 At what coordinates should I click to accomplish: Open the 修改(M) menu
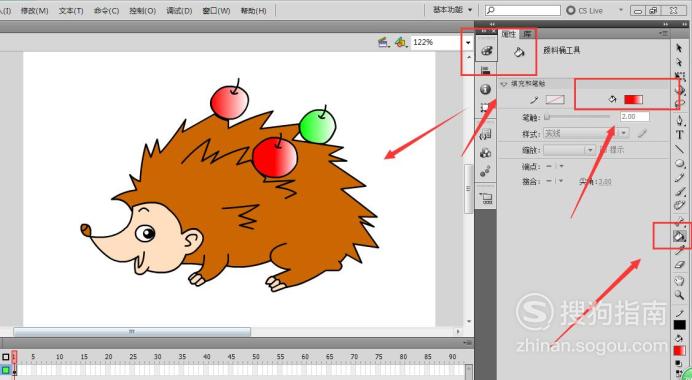pos(34,11)
